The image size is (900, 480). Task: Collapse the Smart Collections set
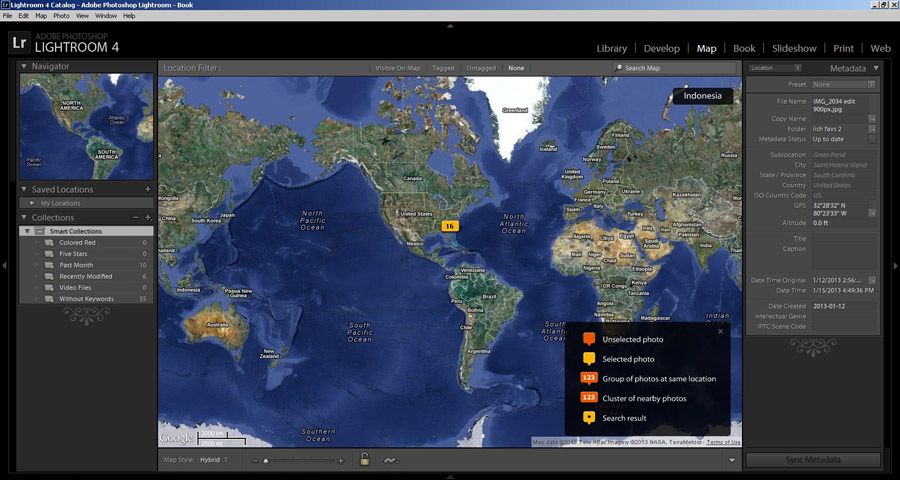pos(27,231)
